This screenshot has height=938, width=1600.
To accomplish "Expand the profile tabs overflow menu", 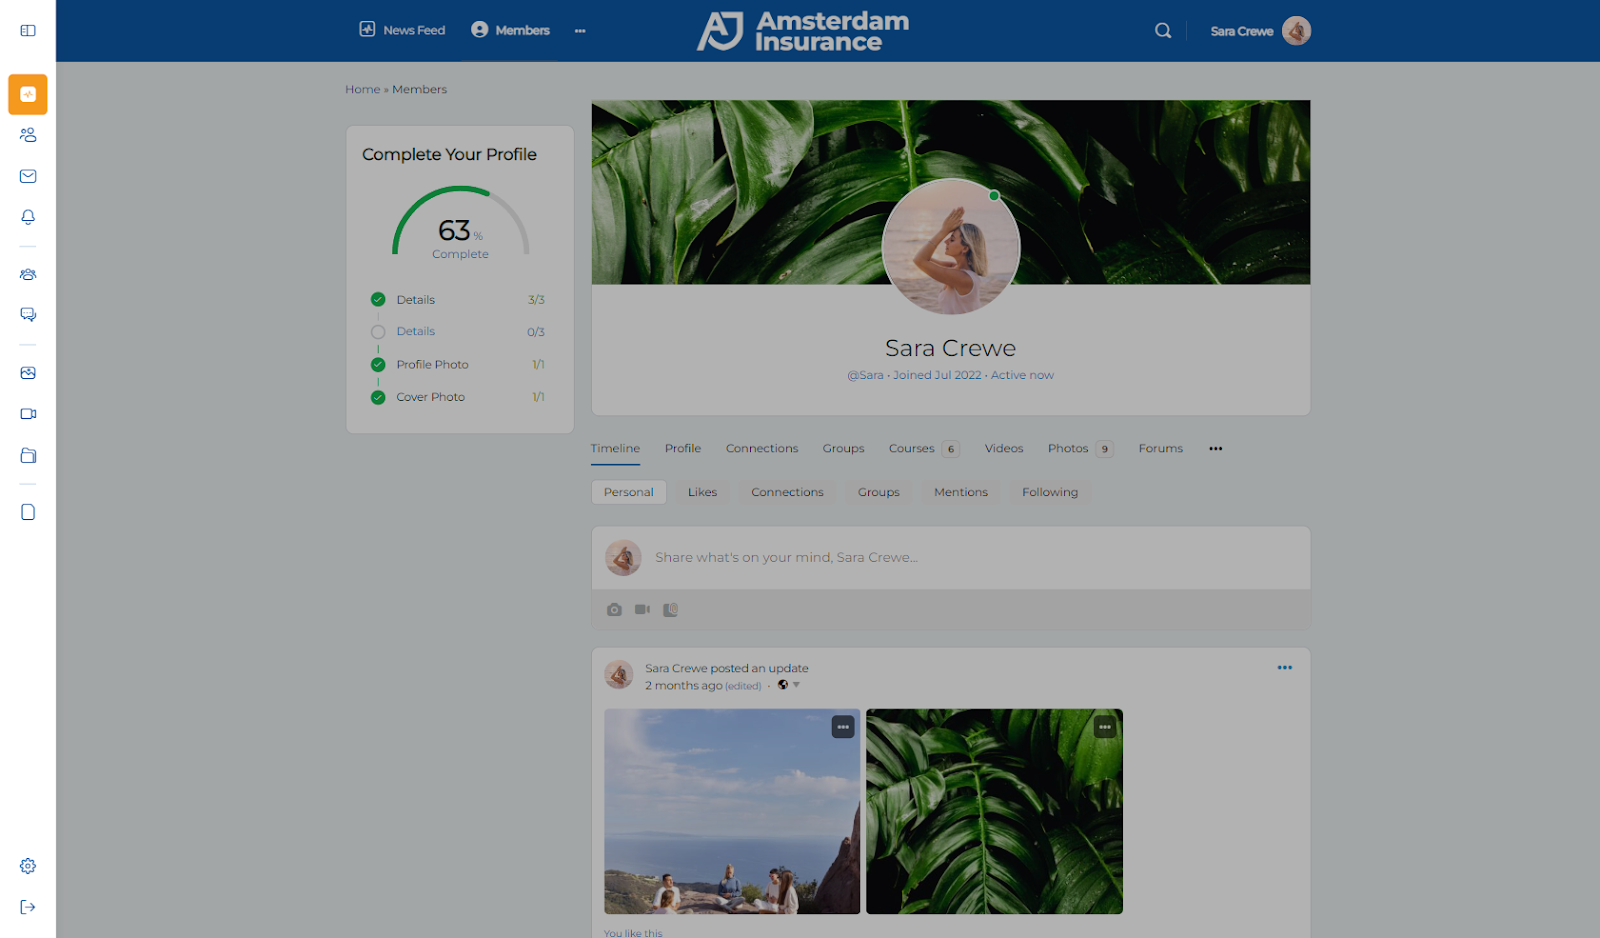I will point(1215,449).
